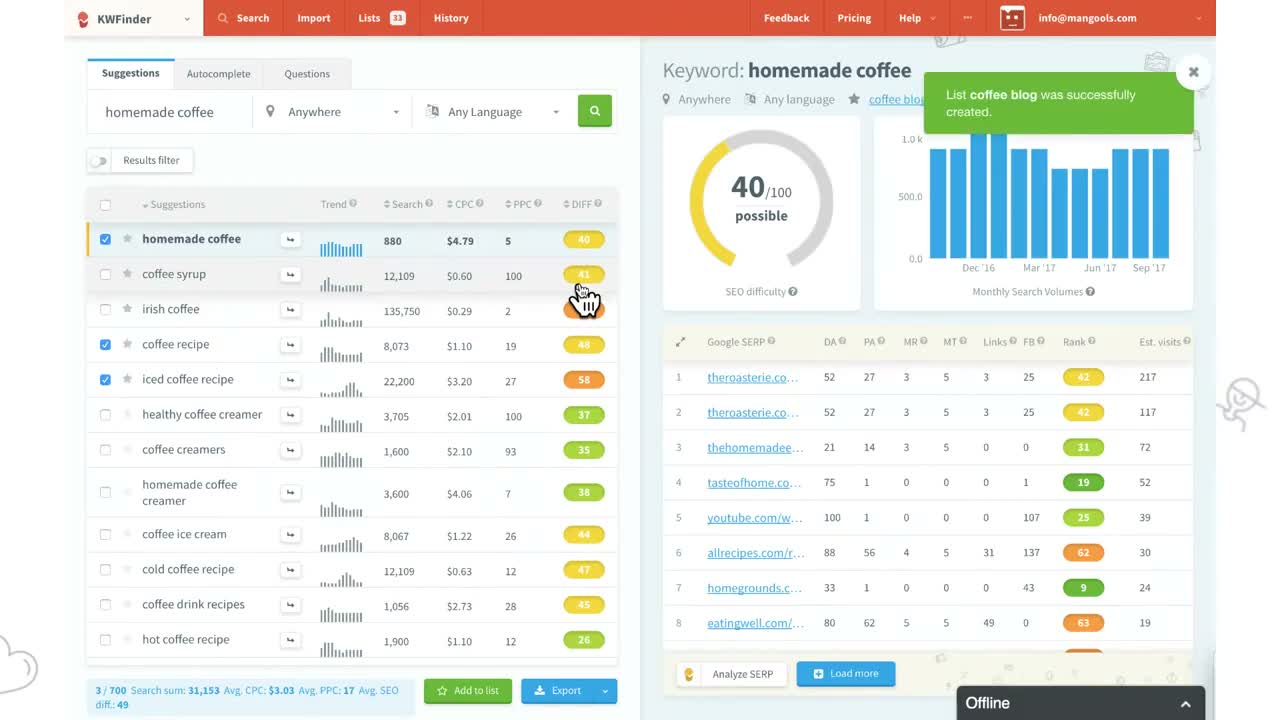Expand SERP table with arrows icon
Image resolution: width=1280 pixels, height=720 pixels.
(x=680, y=342)
